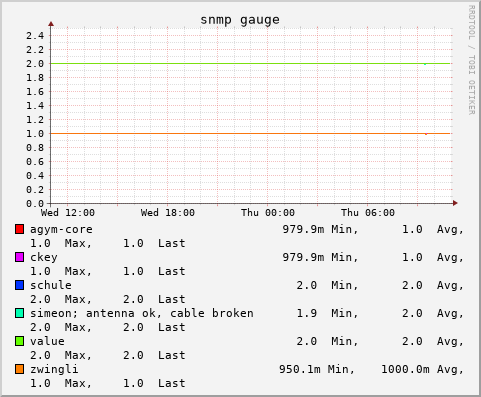Click the cyan simeon legend swatch
The width and height of the screenshot is (481, 397).
[x=19, y=313]
